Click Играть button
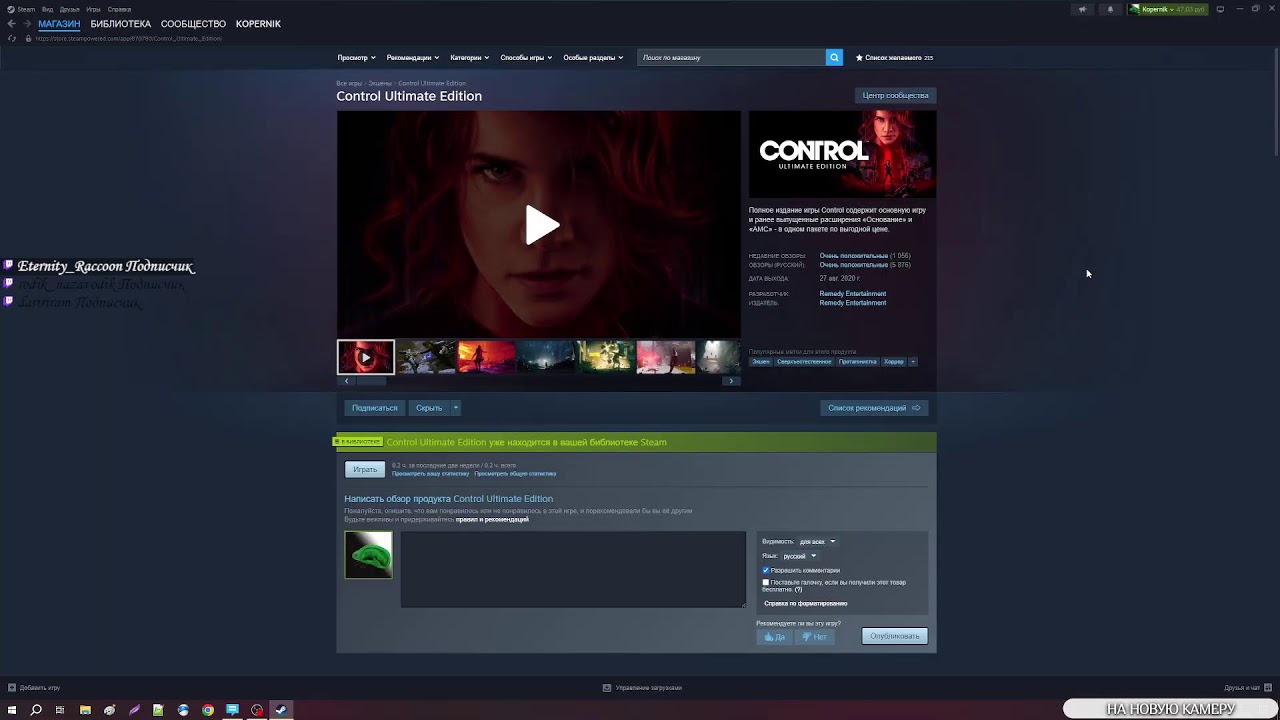The image size is (1280, 720). [x=365, y=469]
